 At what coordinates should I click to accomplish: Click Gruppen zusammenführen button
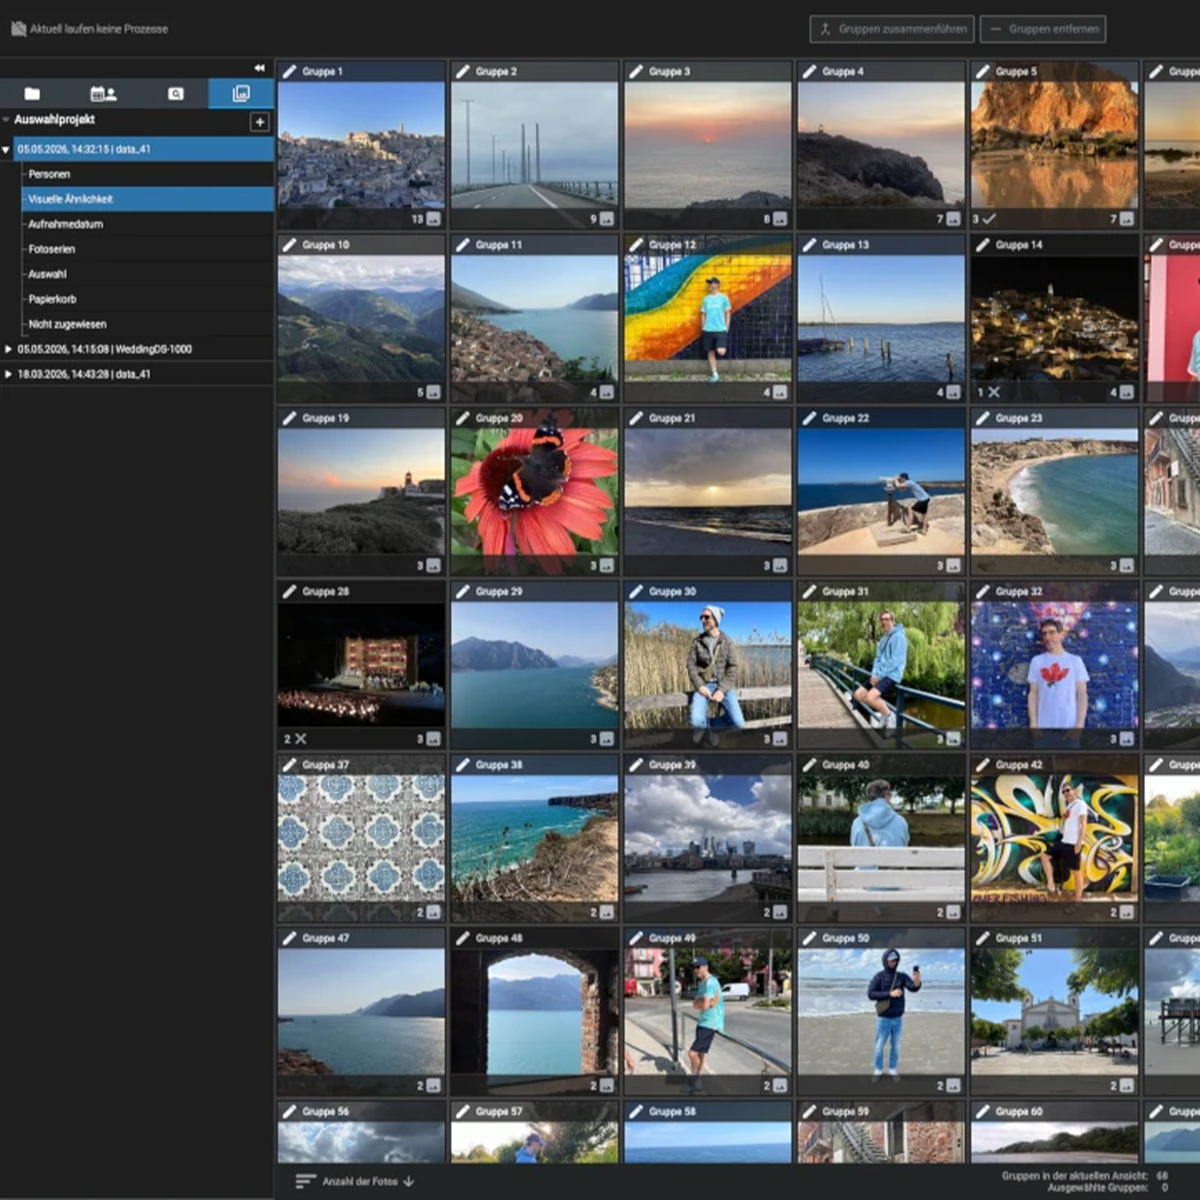(x=892, y=29)
